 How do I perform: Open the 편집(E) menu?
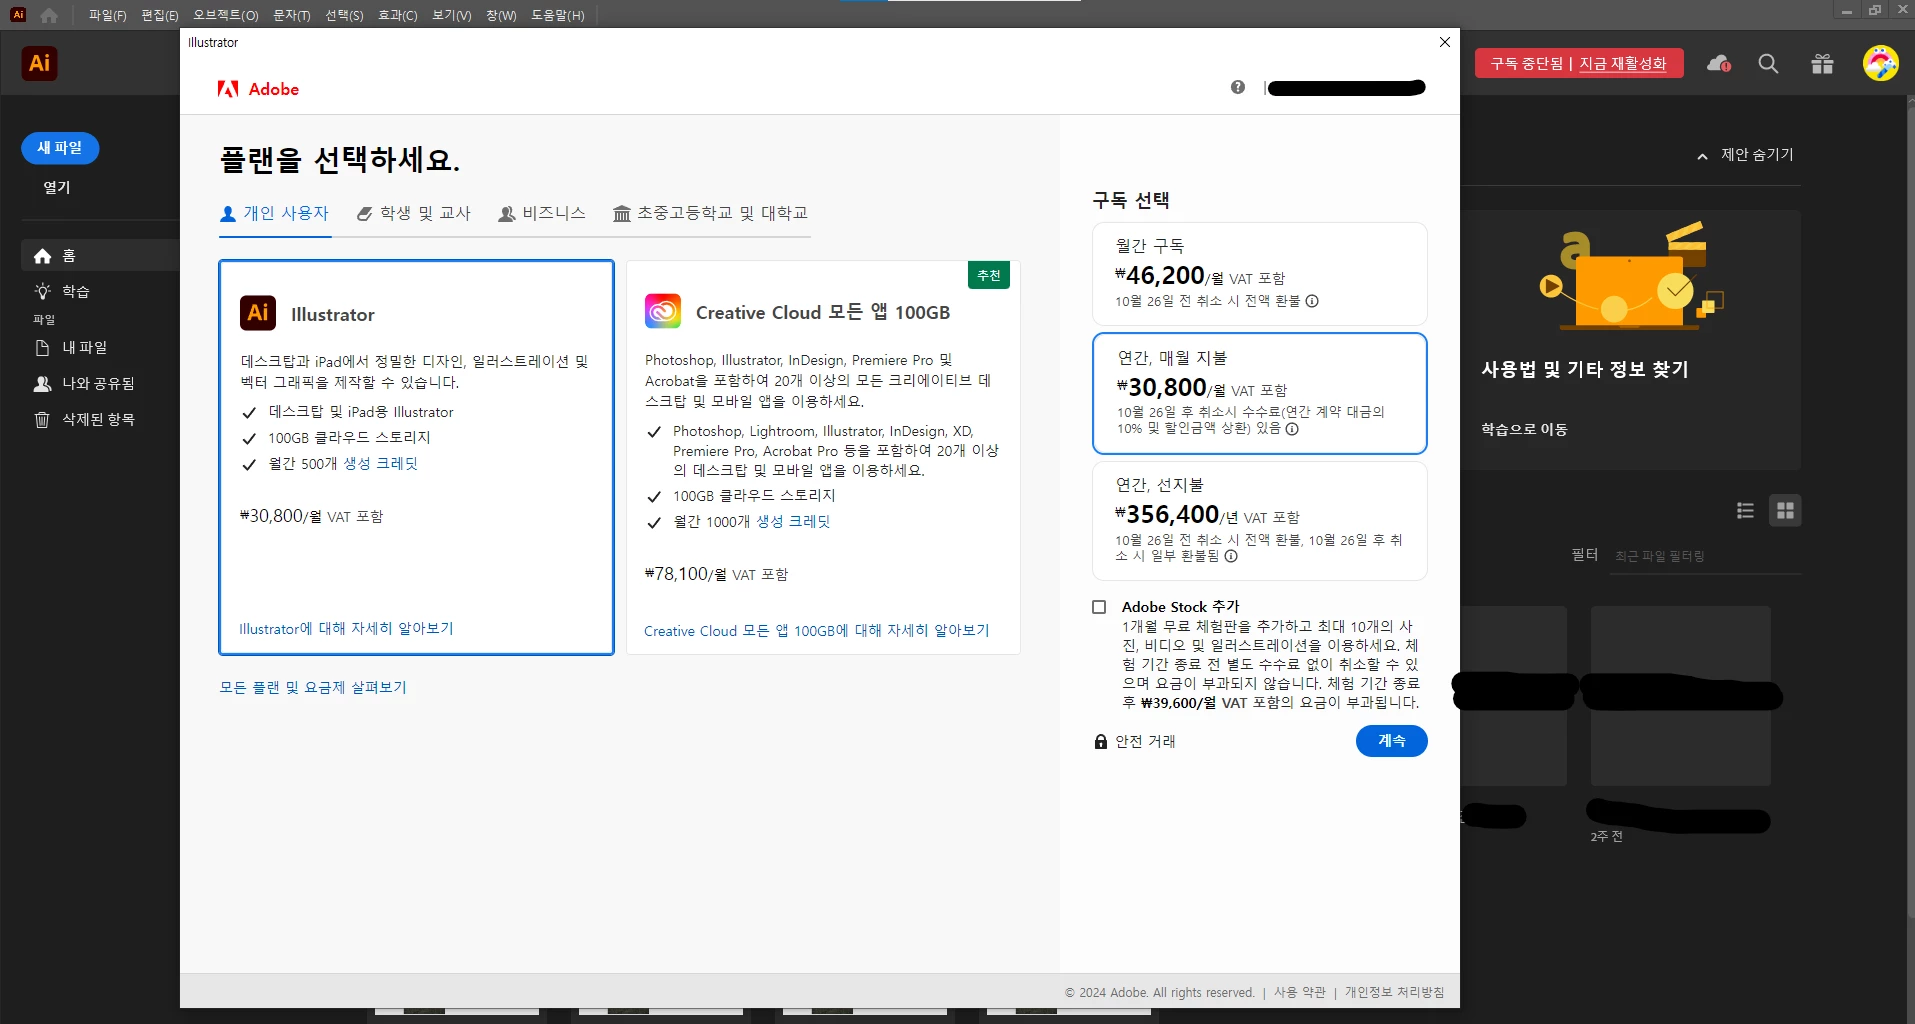pyautogui.click(x=160, y=15)
